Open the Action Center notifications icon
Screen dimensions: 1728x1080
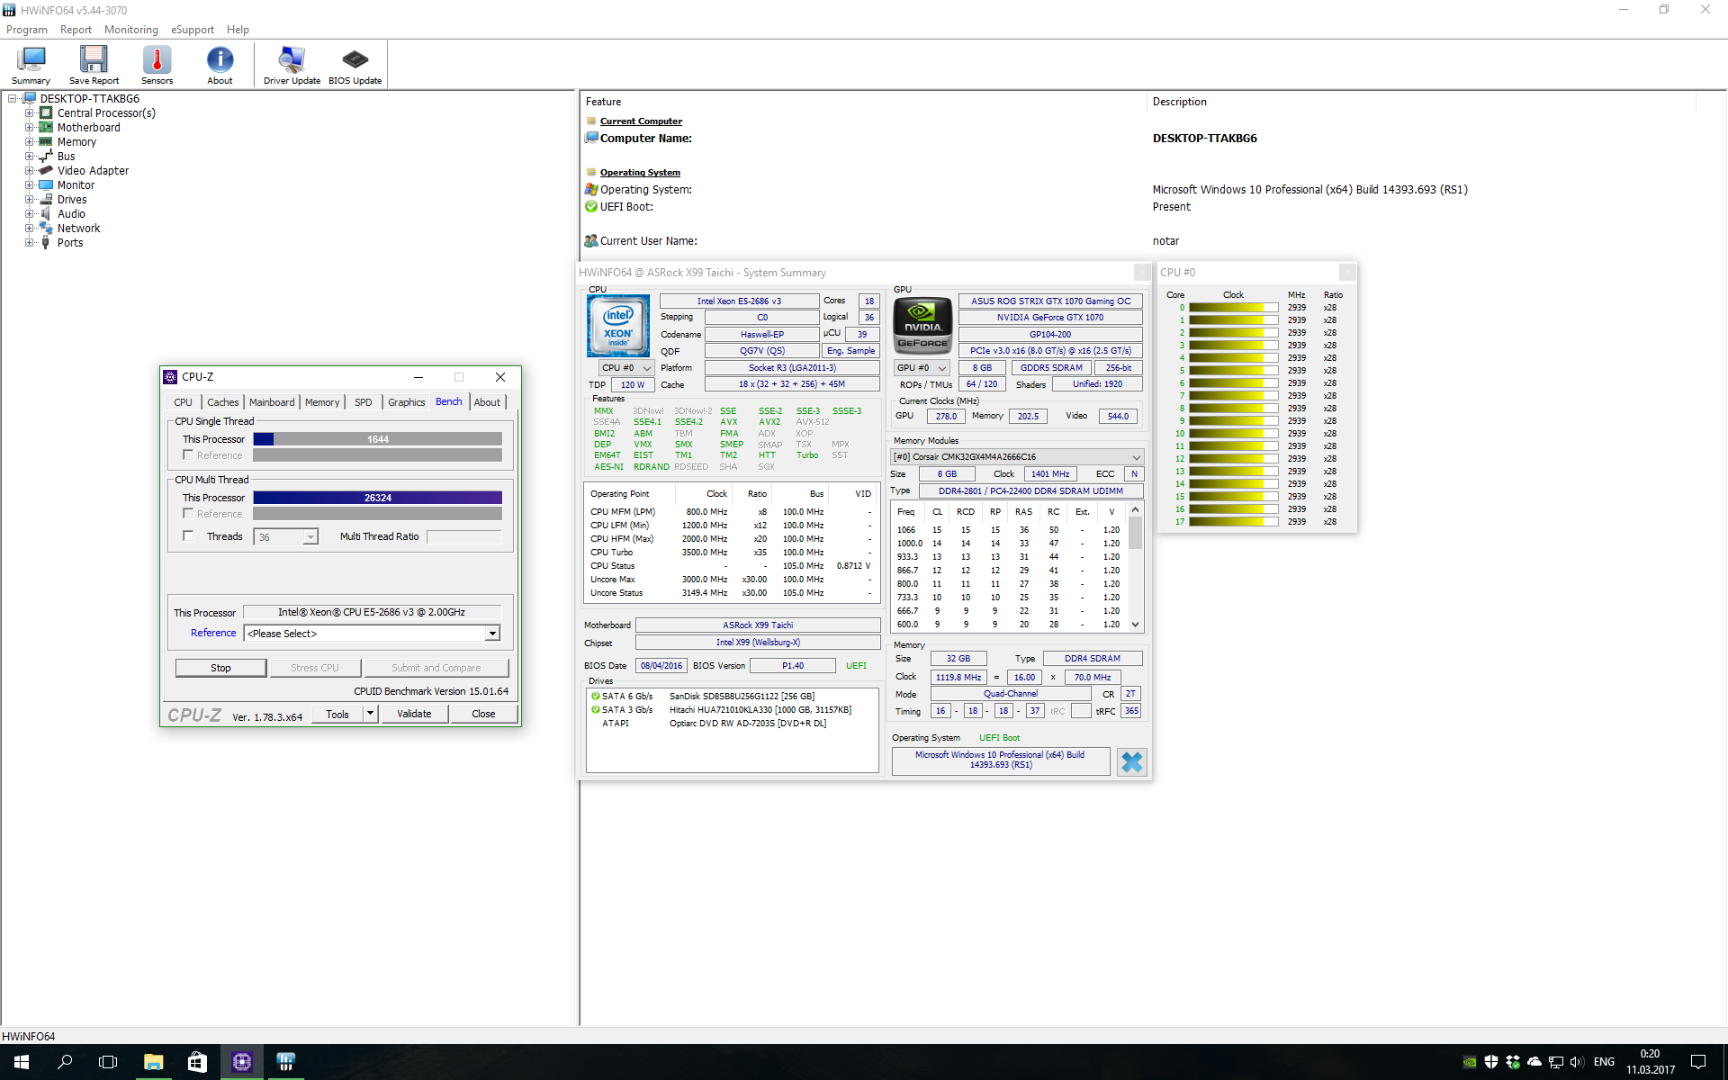(1698, 1062)
